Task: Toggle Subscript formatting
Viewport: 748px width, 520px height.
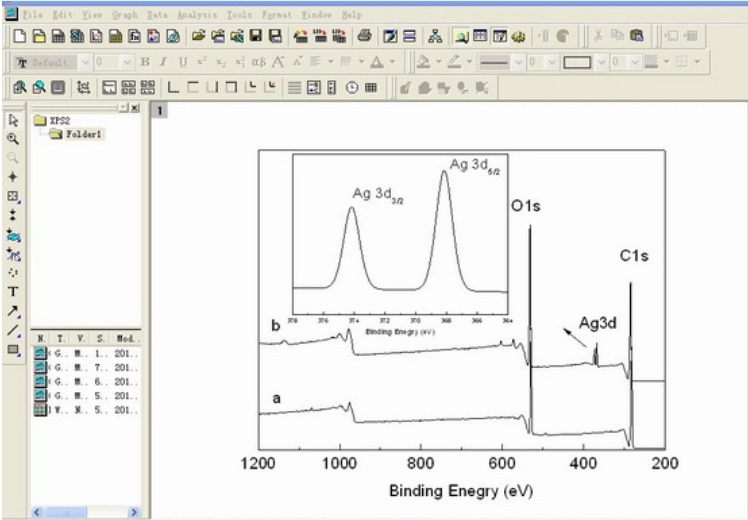Action: (220, 62)
